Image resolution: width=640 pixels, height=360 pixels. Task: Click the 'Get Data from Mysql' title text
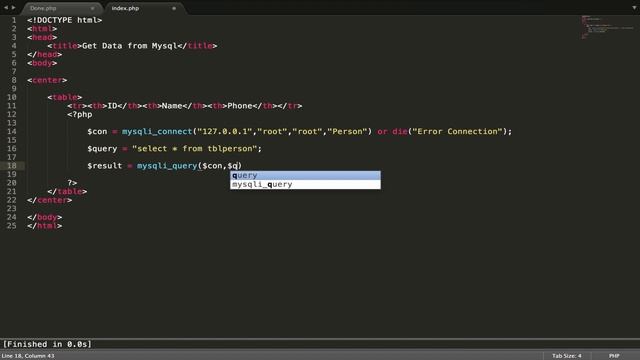point(129,46)
